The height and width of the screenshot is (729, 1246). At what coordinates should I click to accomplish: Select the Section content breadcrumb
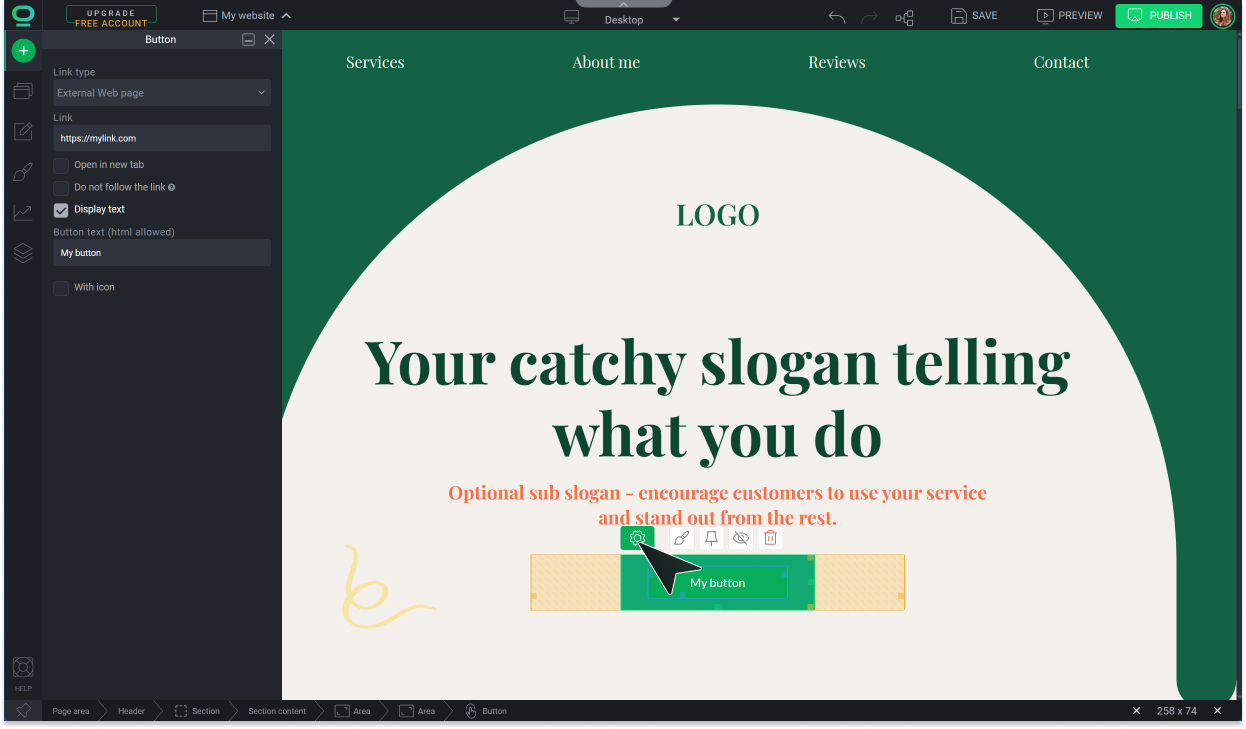pos(277,711)
